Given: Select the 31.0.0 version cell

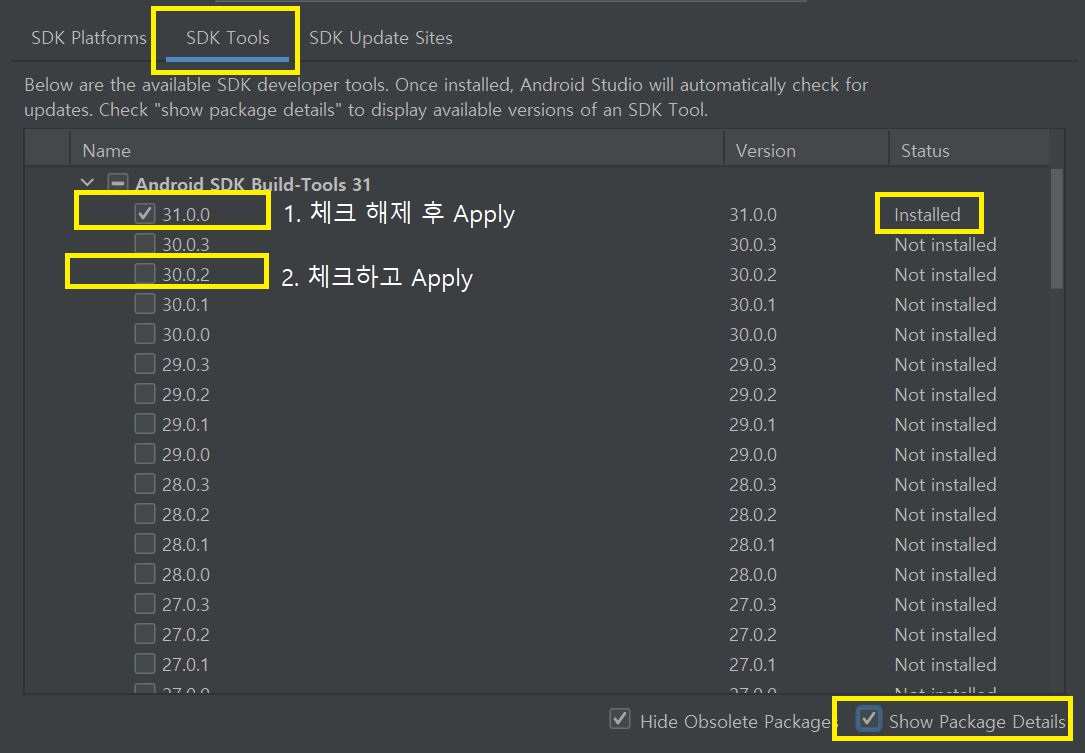Looking at the screenshot, I should (753, 215).
